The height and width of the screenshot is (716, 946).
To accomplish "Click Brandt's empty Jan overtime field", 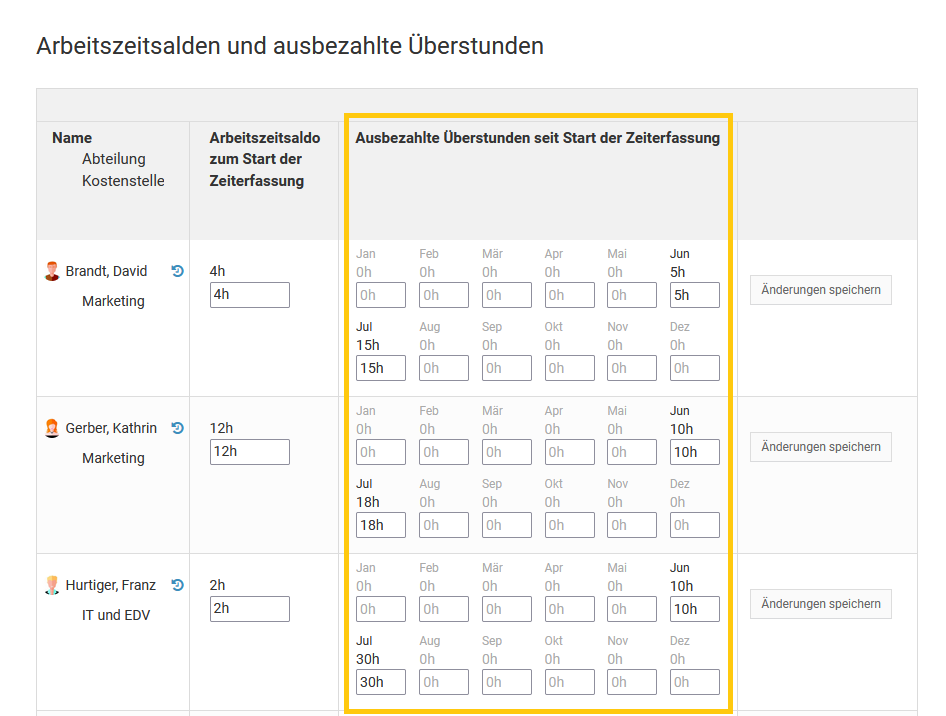I will (380, 295).
